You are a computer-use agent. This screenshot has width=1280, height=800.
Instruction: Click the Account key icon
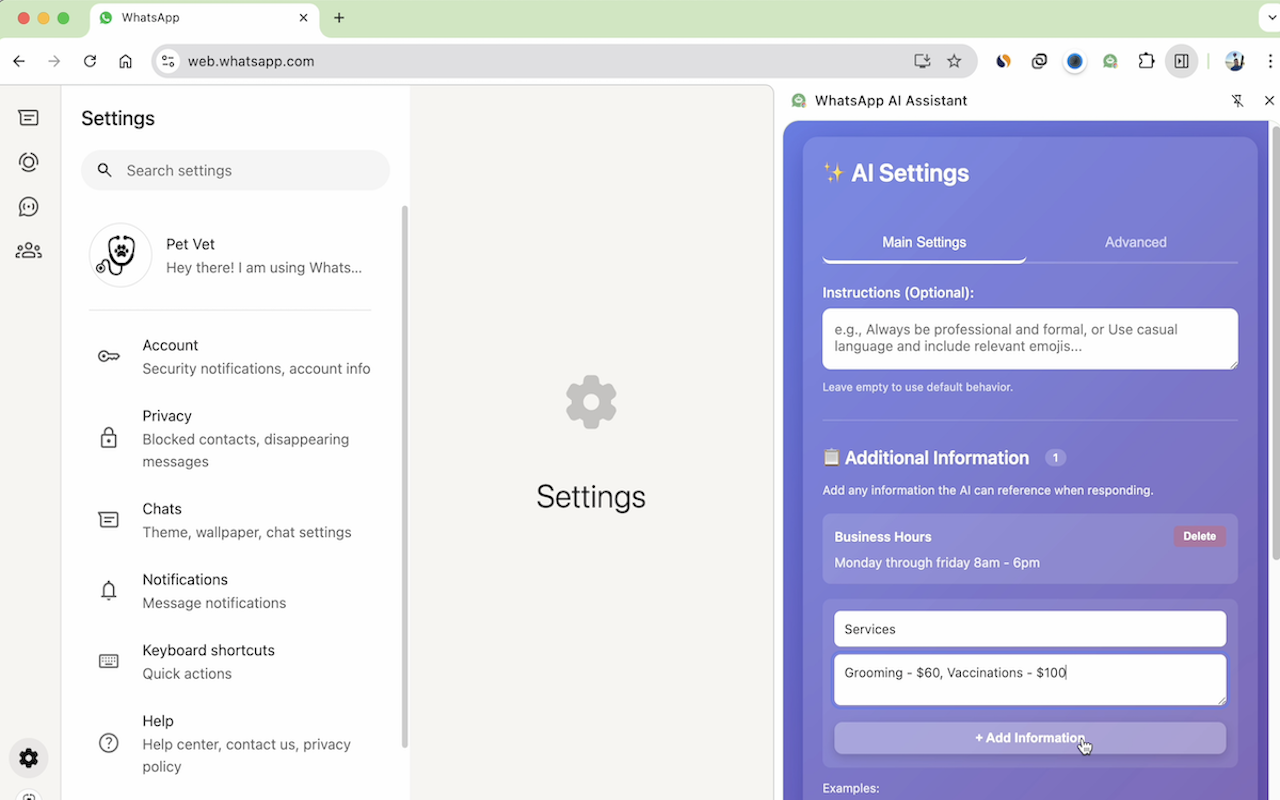point(109,357)
